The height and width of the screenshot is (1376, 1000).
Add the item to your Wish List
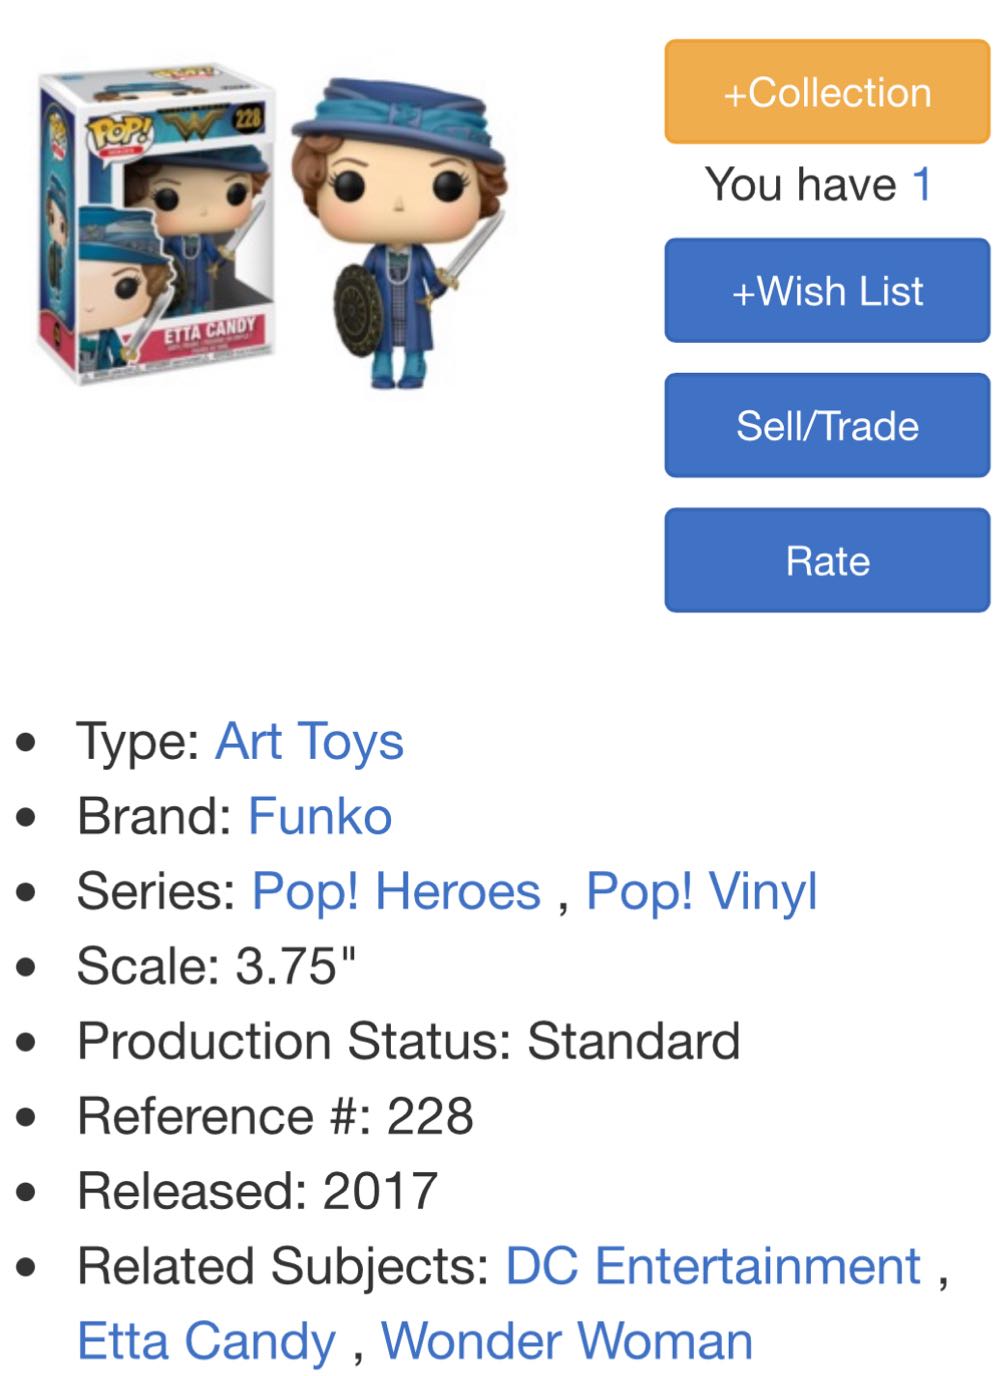pyautogui.click(x=826, y=291)
